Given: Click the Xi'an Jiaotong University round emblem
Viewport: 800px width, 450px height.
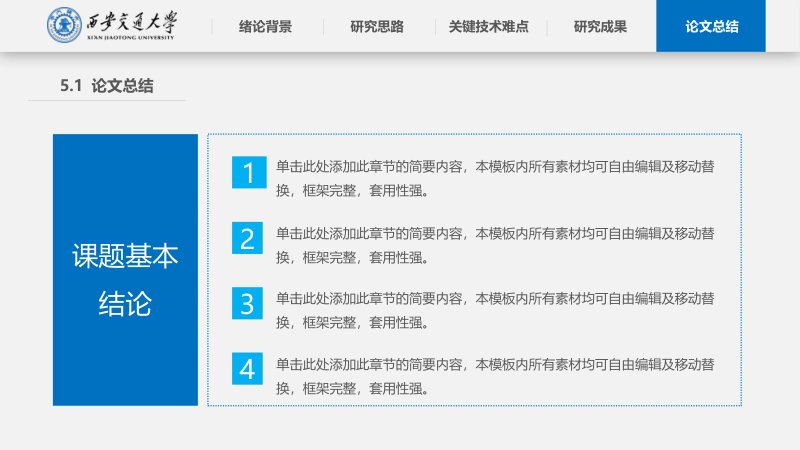Looking at the screenshot, I should coord(64,25).
